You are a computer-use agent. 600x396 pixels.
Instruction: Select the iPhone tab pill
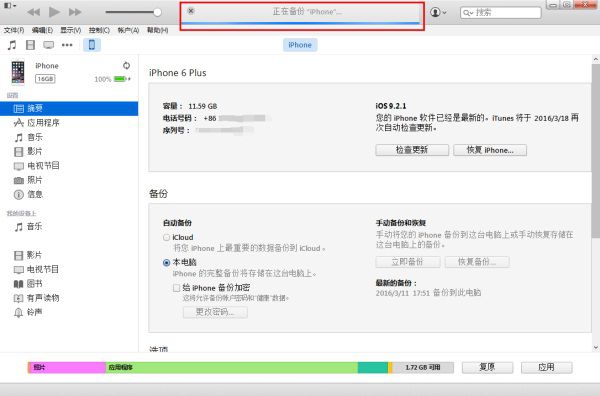pyautogui.click(x=300, y=45)
